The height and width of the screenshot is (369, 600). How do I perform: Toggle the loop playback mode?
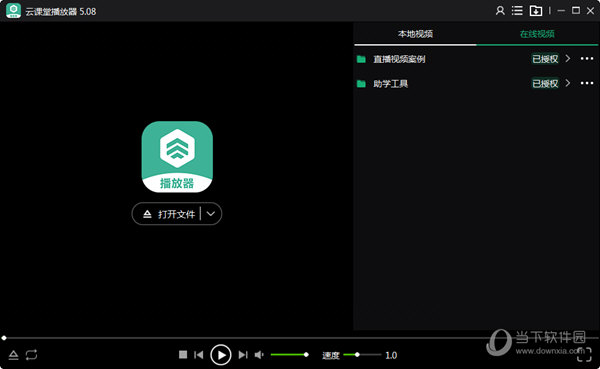pos(31,355)
